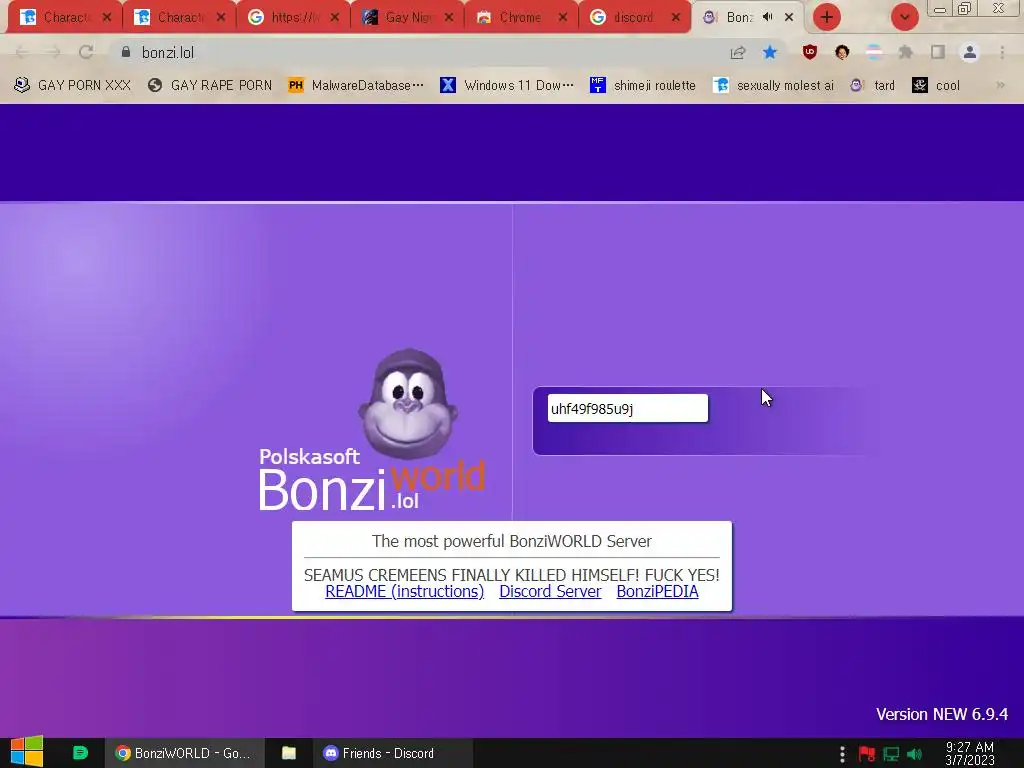Switch to the discord tab

[634, 17]
